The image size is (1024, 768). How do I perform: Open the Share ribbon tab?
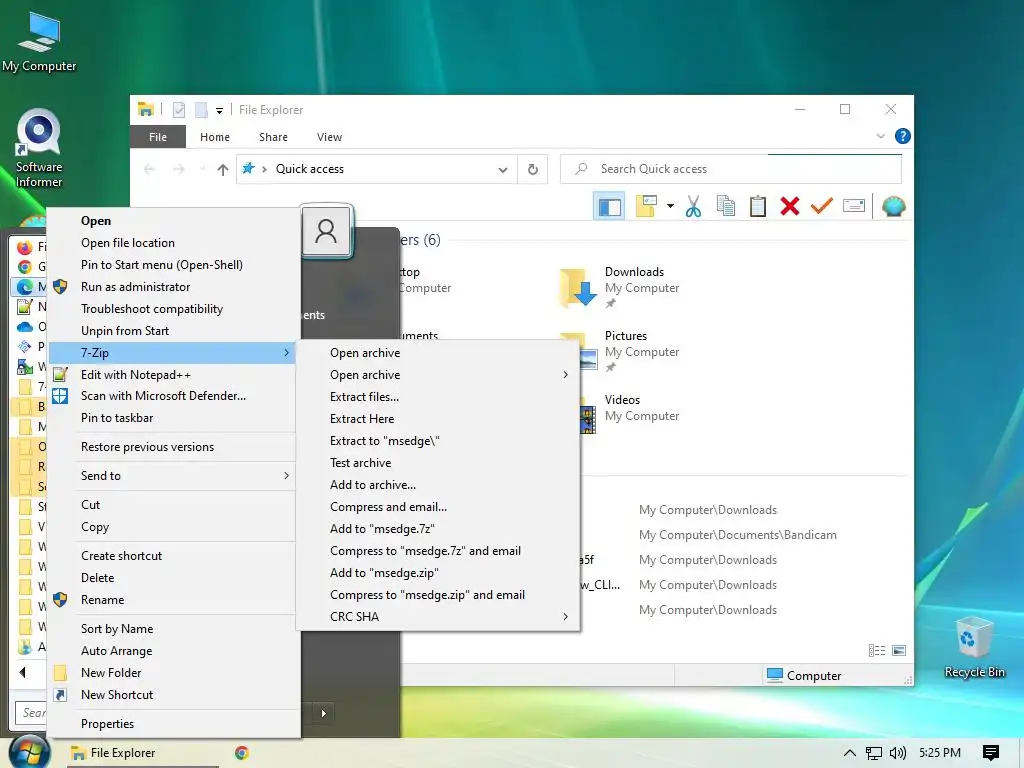(273, 137)
